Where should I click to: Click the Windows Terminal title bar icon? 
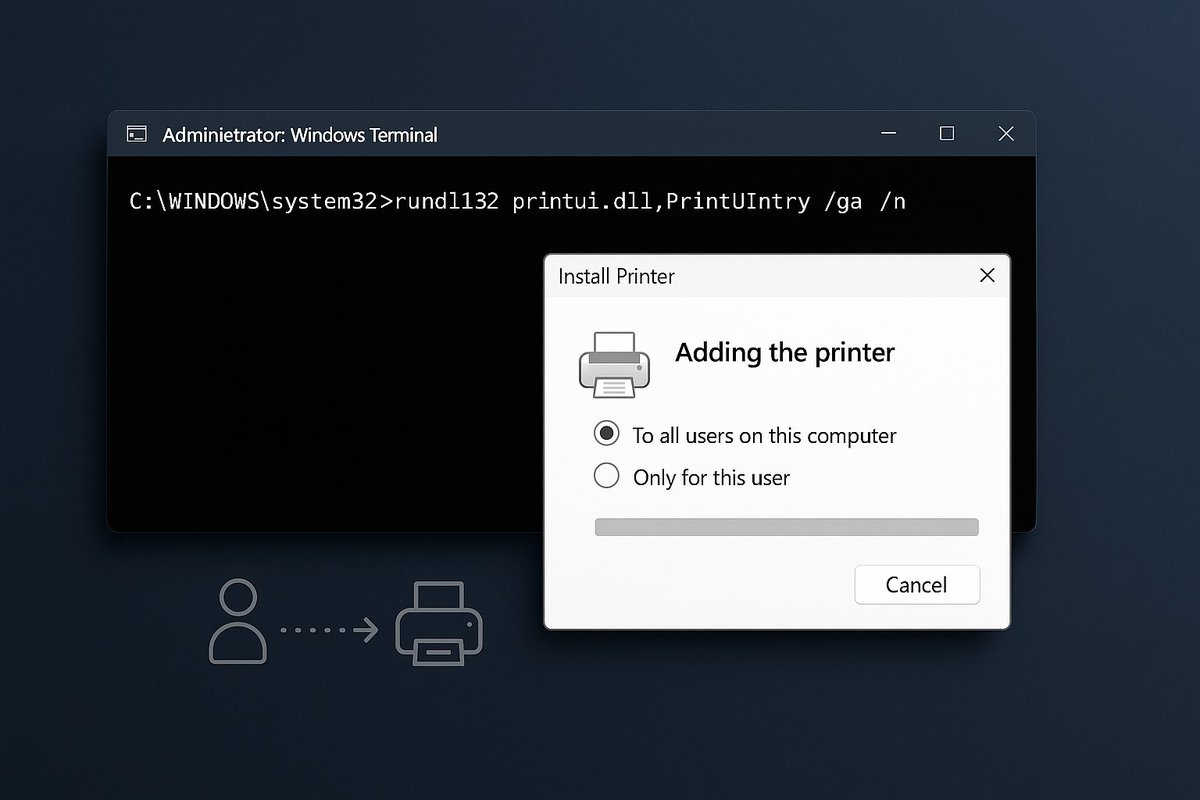137,134
